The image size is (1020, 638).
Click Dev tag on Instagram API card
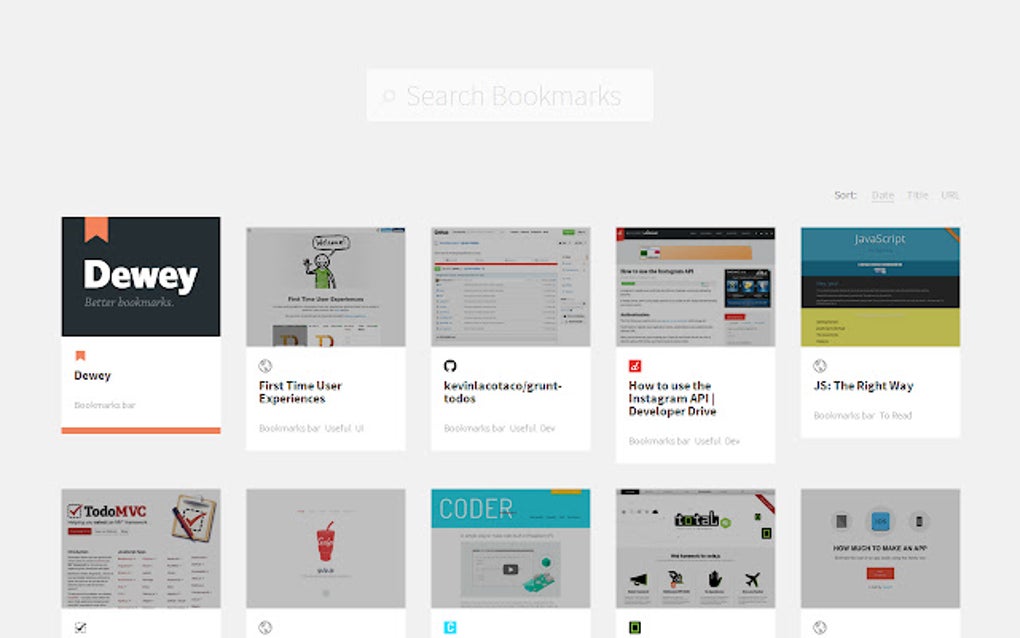(x=732, y=441)
